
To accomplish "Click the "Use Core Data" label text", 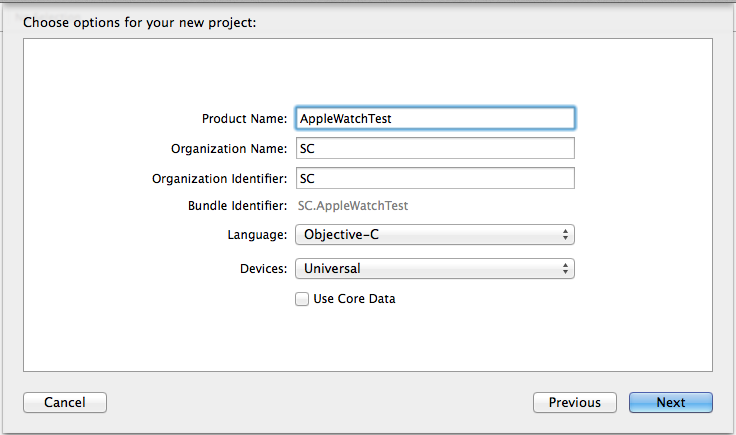I will [x=354, y=298].
